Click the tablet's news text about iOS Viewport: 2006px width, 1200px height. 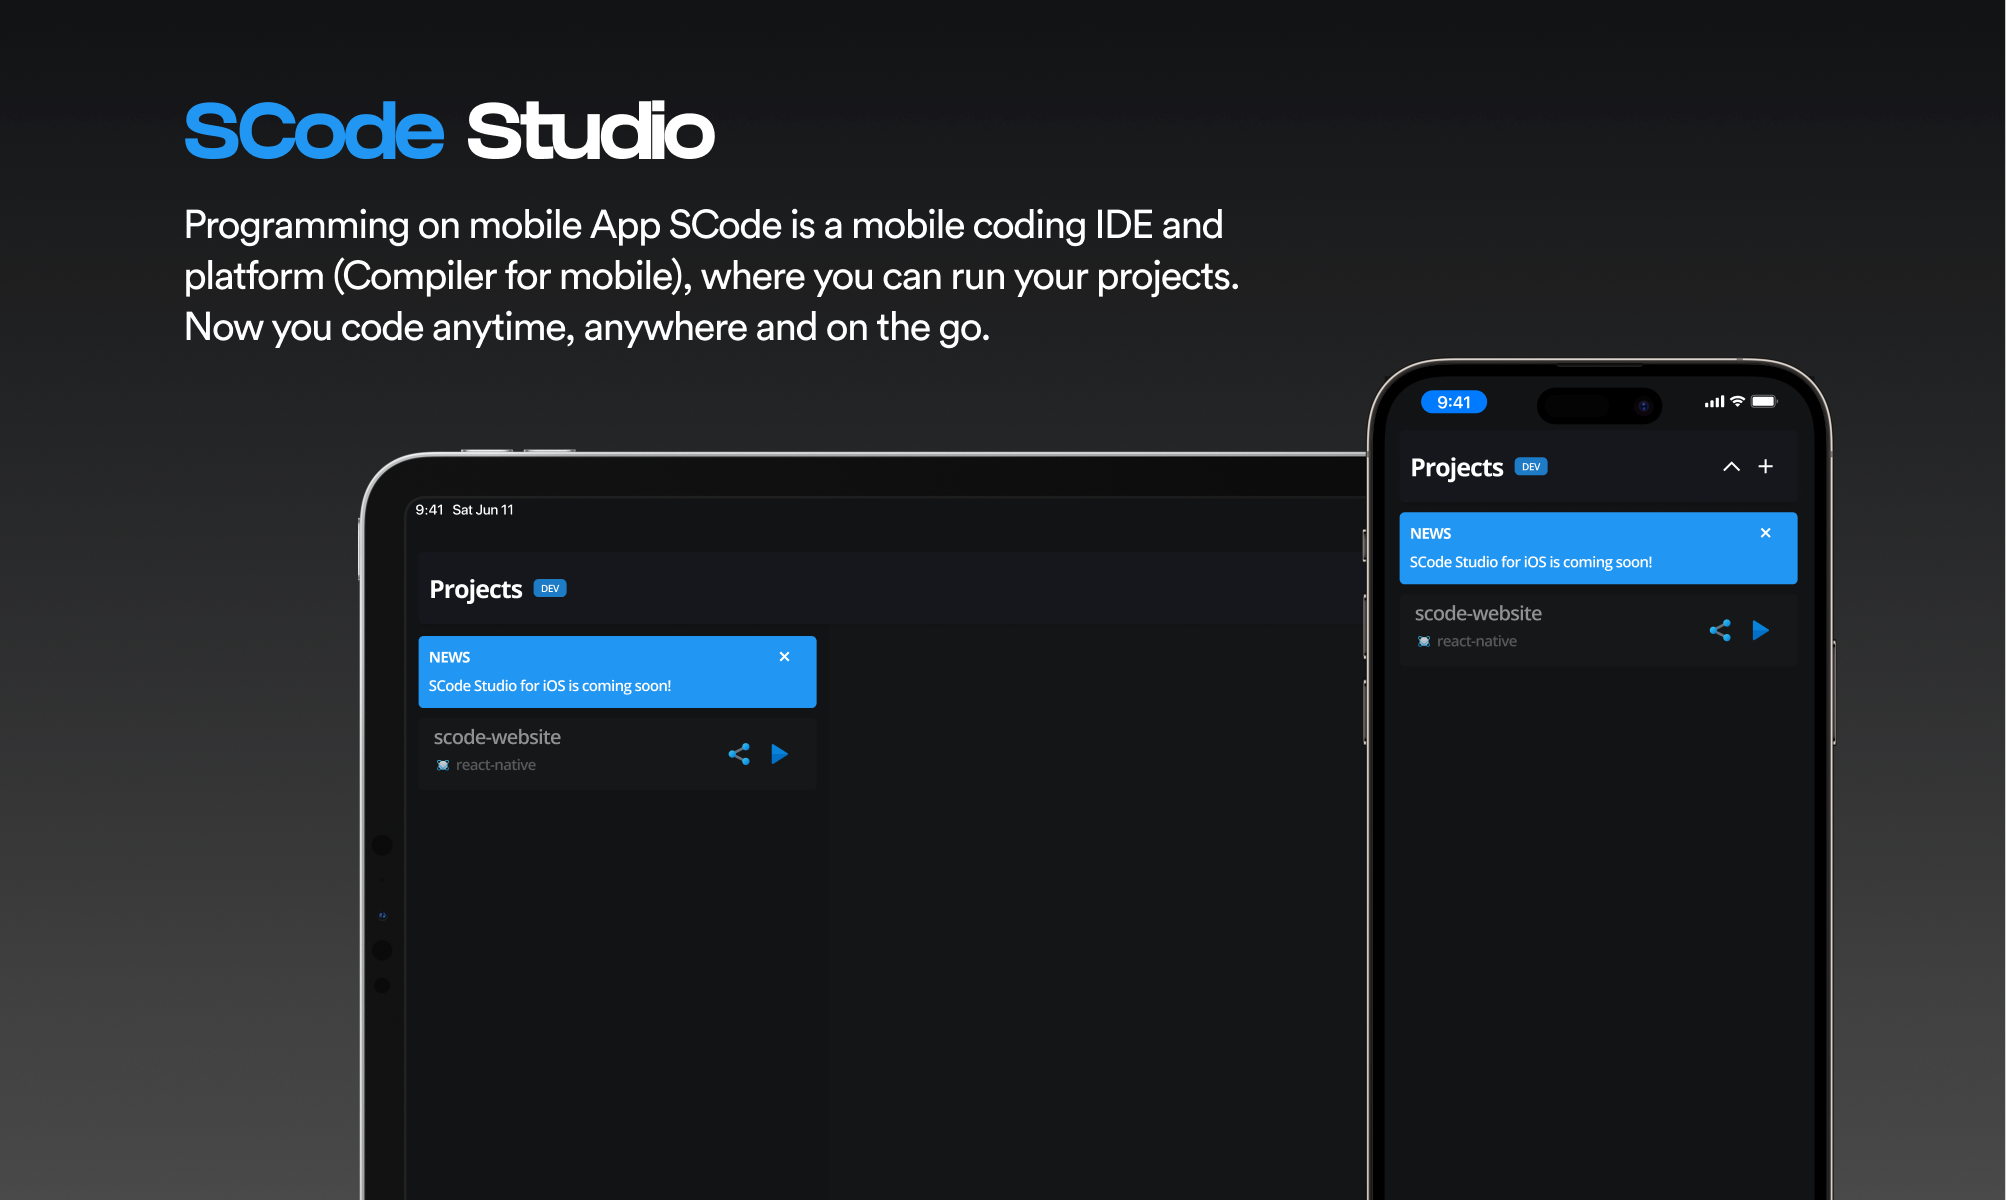[550, 686]
